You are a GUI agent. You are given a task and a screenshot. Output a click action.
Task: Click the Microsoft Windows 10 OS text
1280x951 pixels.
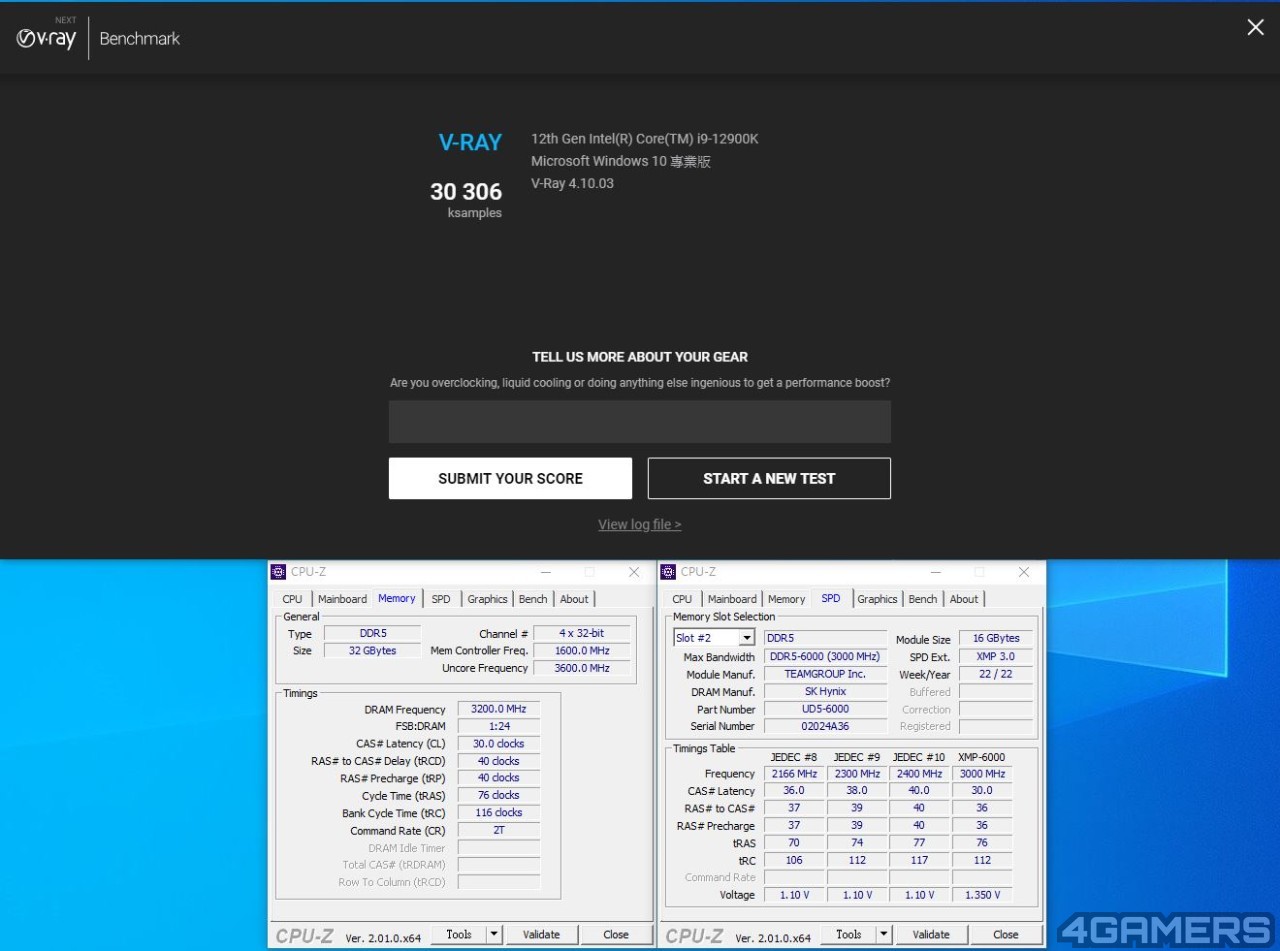click(621, 161)
